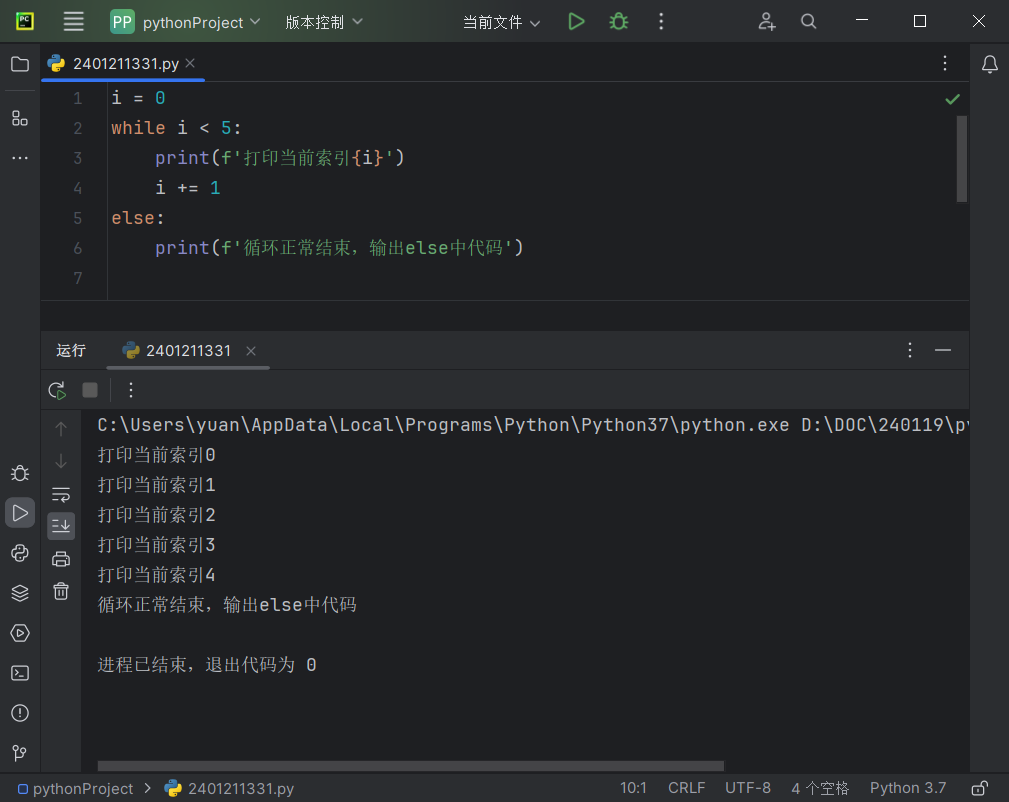Print the console output

[x=61, y=559]
